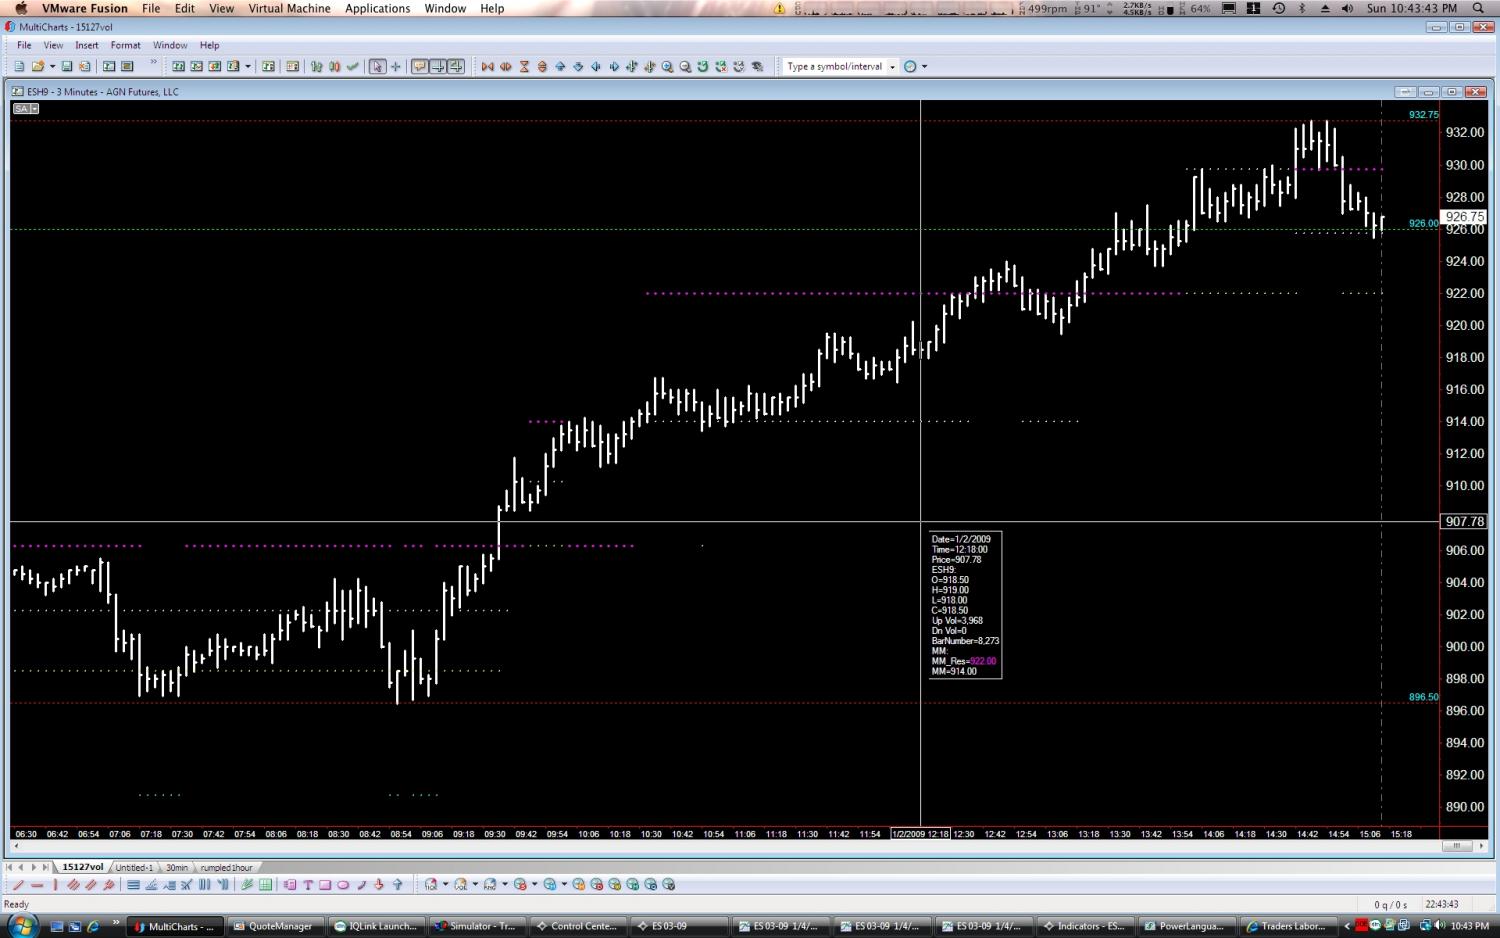Click the toolbar overflow chevron after the Save icons
Screen dimensions: 1500x938
(x=153, y=62)
